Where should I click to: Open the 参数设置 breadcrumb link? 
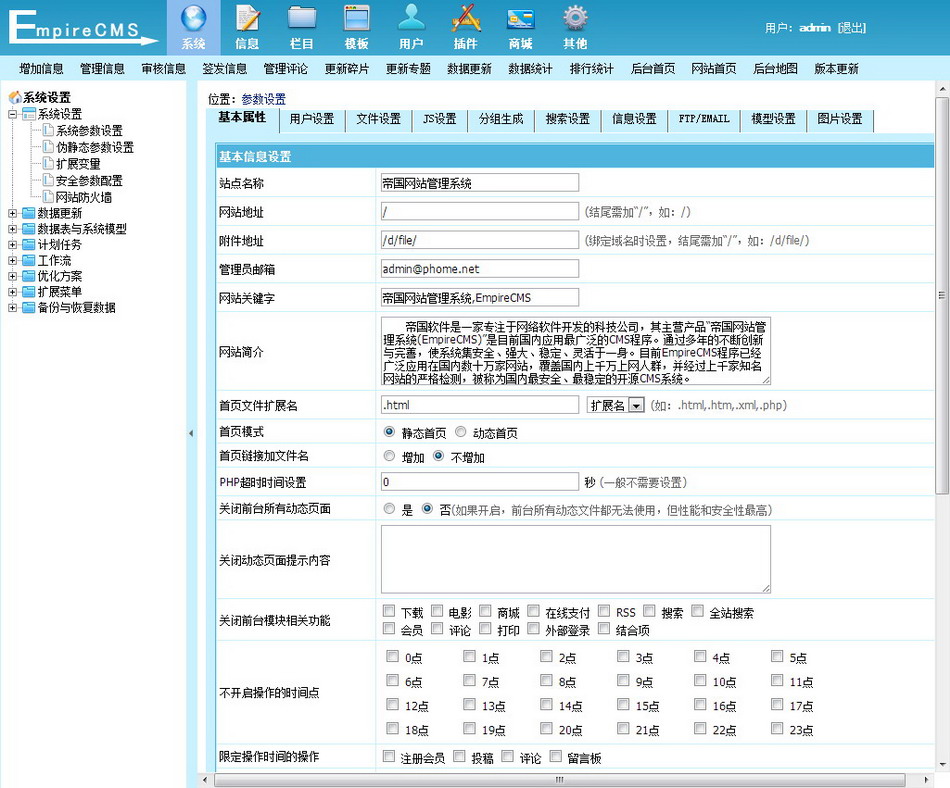(x=264, y=99)
